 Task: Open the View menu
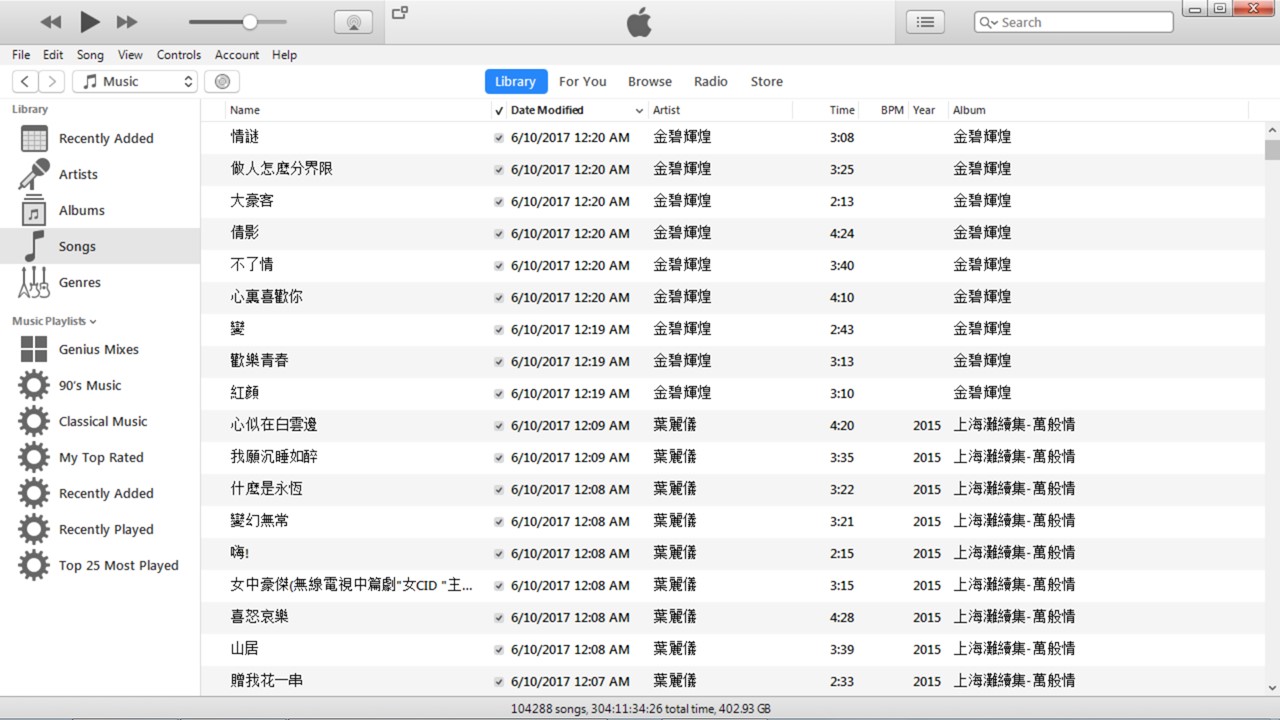pos(130,55)
